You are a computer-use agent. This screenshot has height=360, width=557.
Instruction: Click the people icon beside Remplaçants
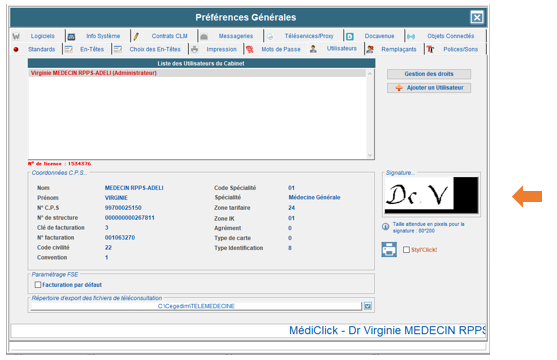(x=370, y=49)
